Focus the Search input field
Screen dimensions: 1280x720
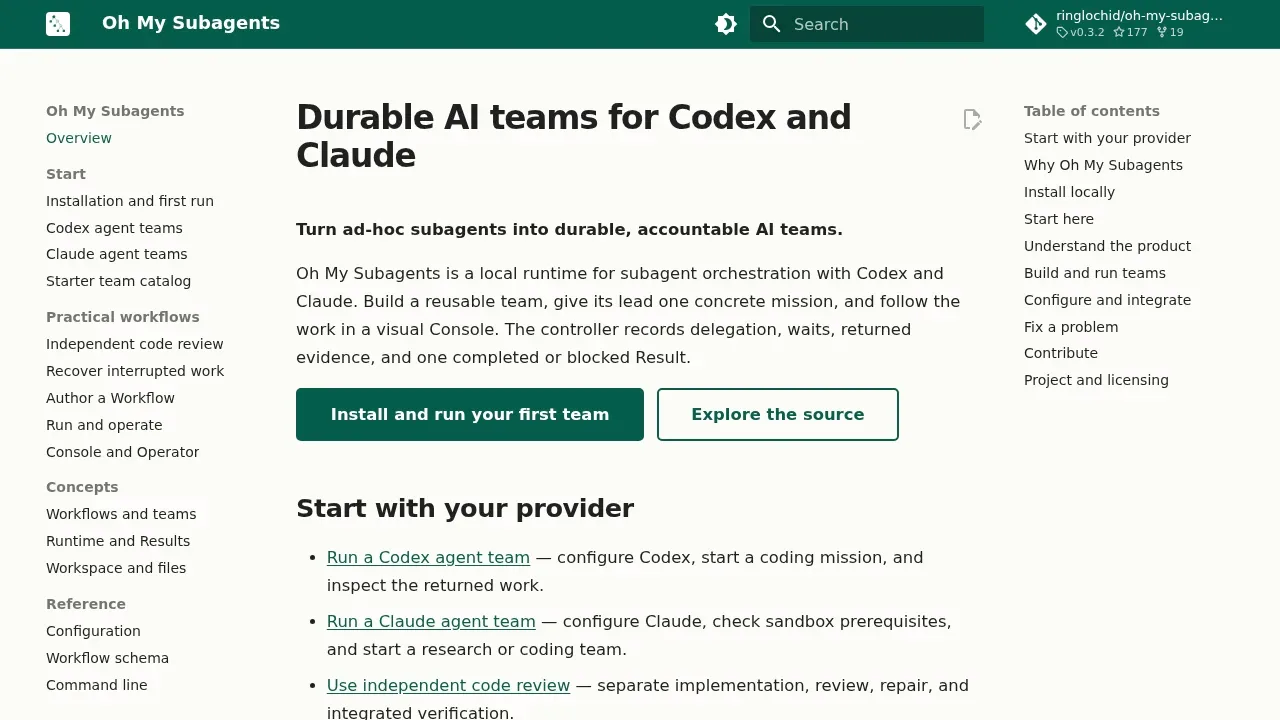pos(867,24)
